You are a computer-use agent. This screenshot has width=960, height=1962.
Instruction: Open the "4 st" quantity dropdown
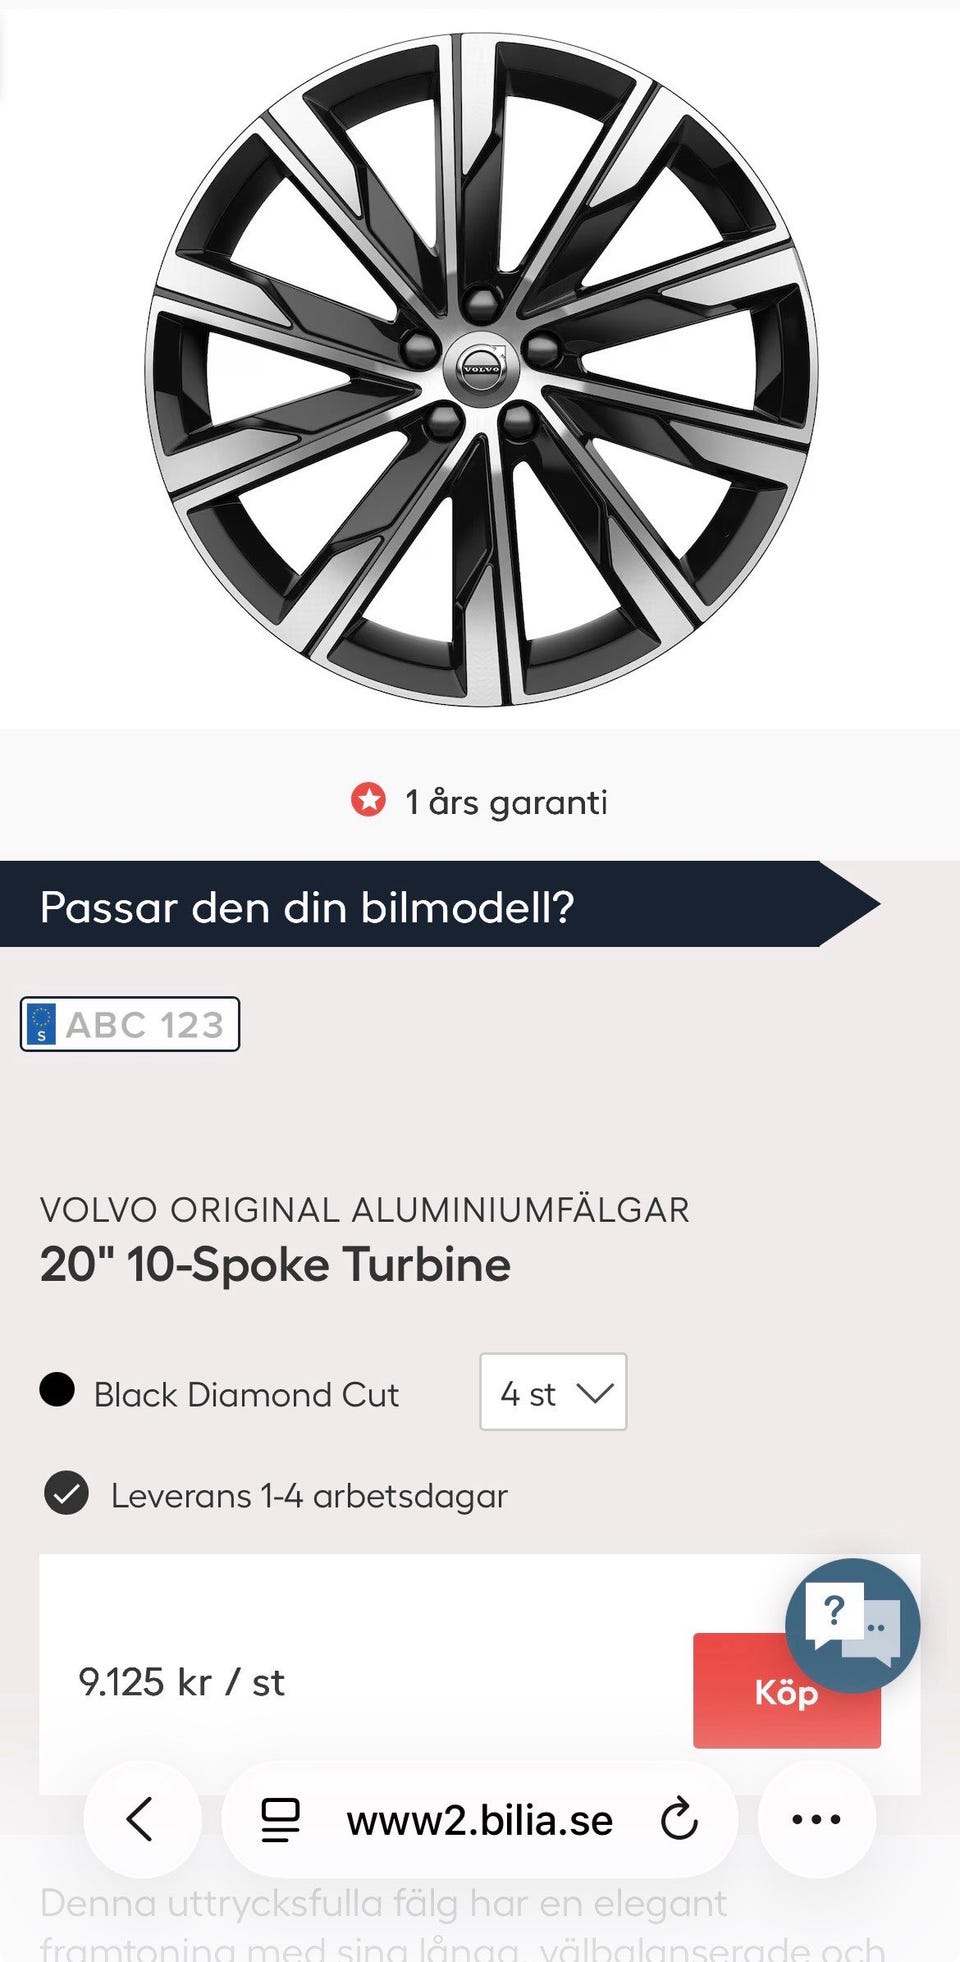click(x=553, y=1392)
